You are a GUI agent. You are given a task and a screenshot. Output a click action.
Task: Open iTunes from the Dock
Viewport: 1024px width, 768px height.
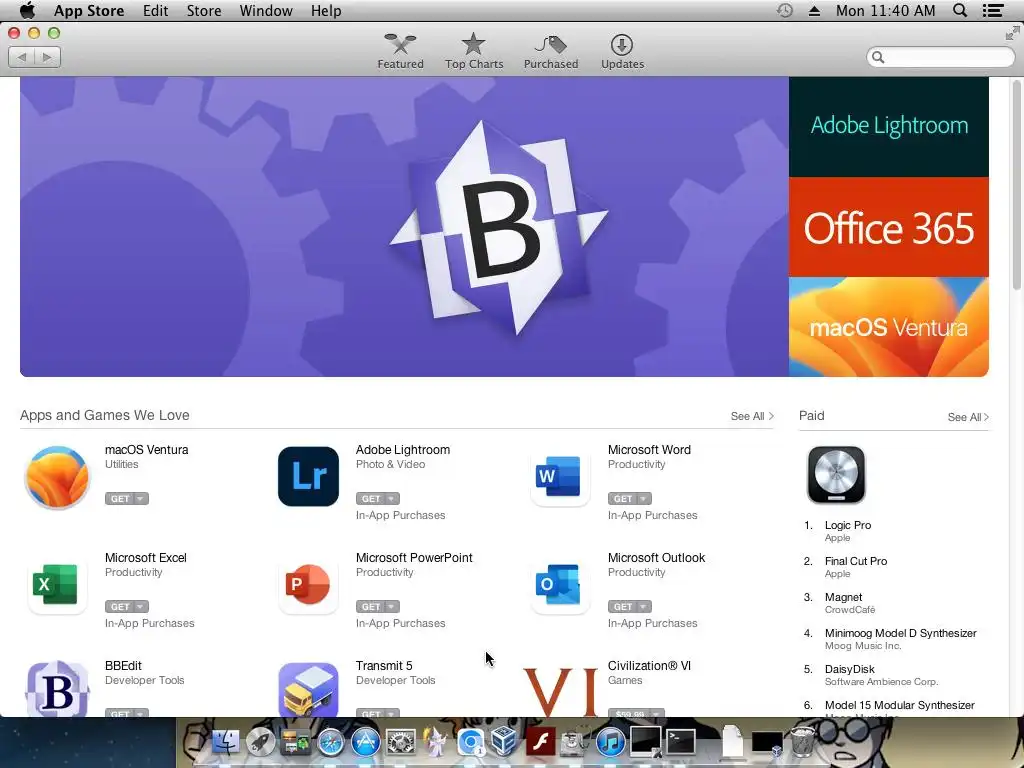pos(611,743)
